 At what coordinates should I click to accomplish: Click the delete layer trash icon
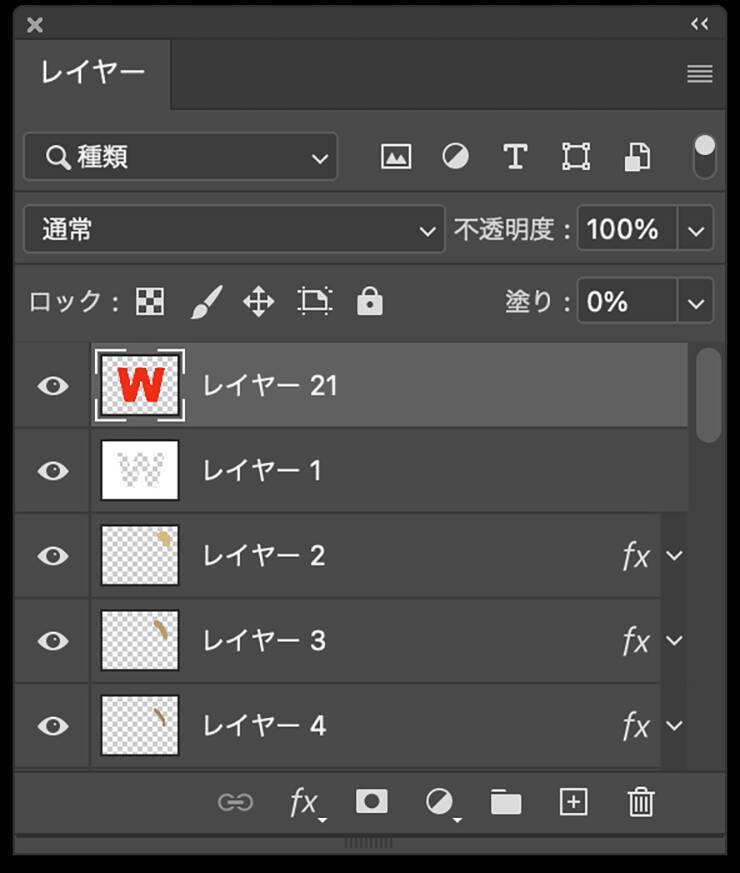click(x=640, y=802)
